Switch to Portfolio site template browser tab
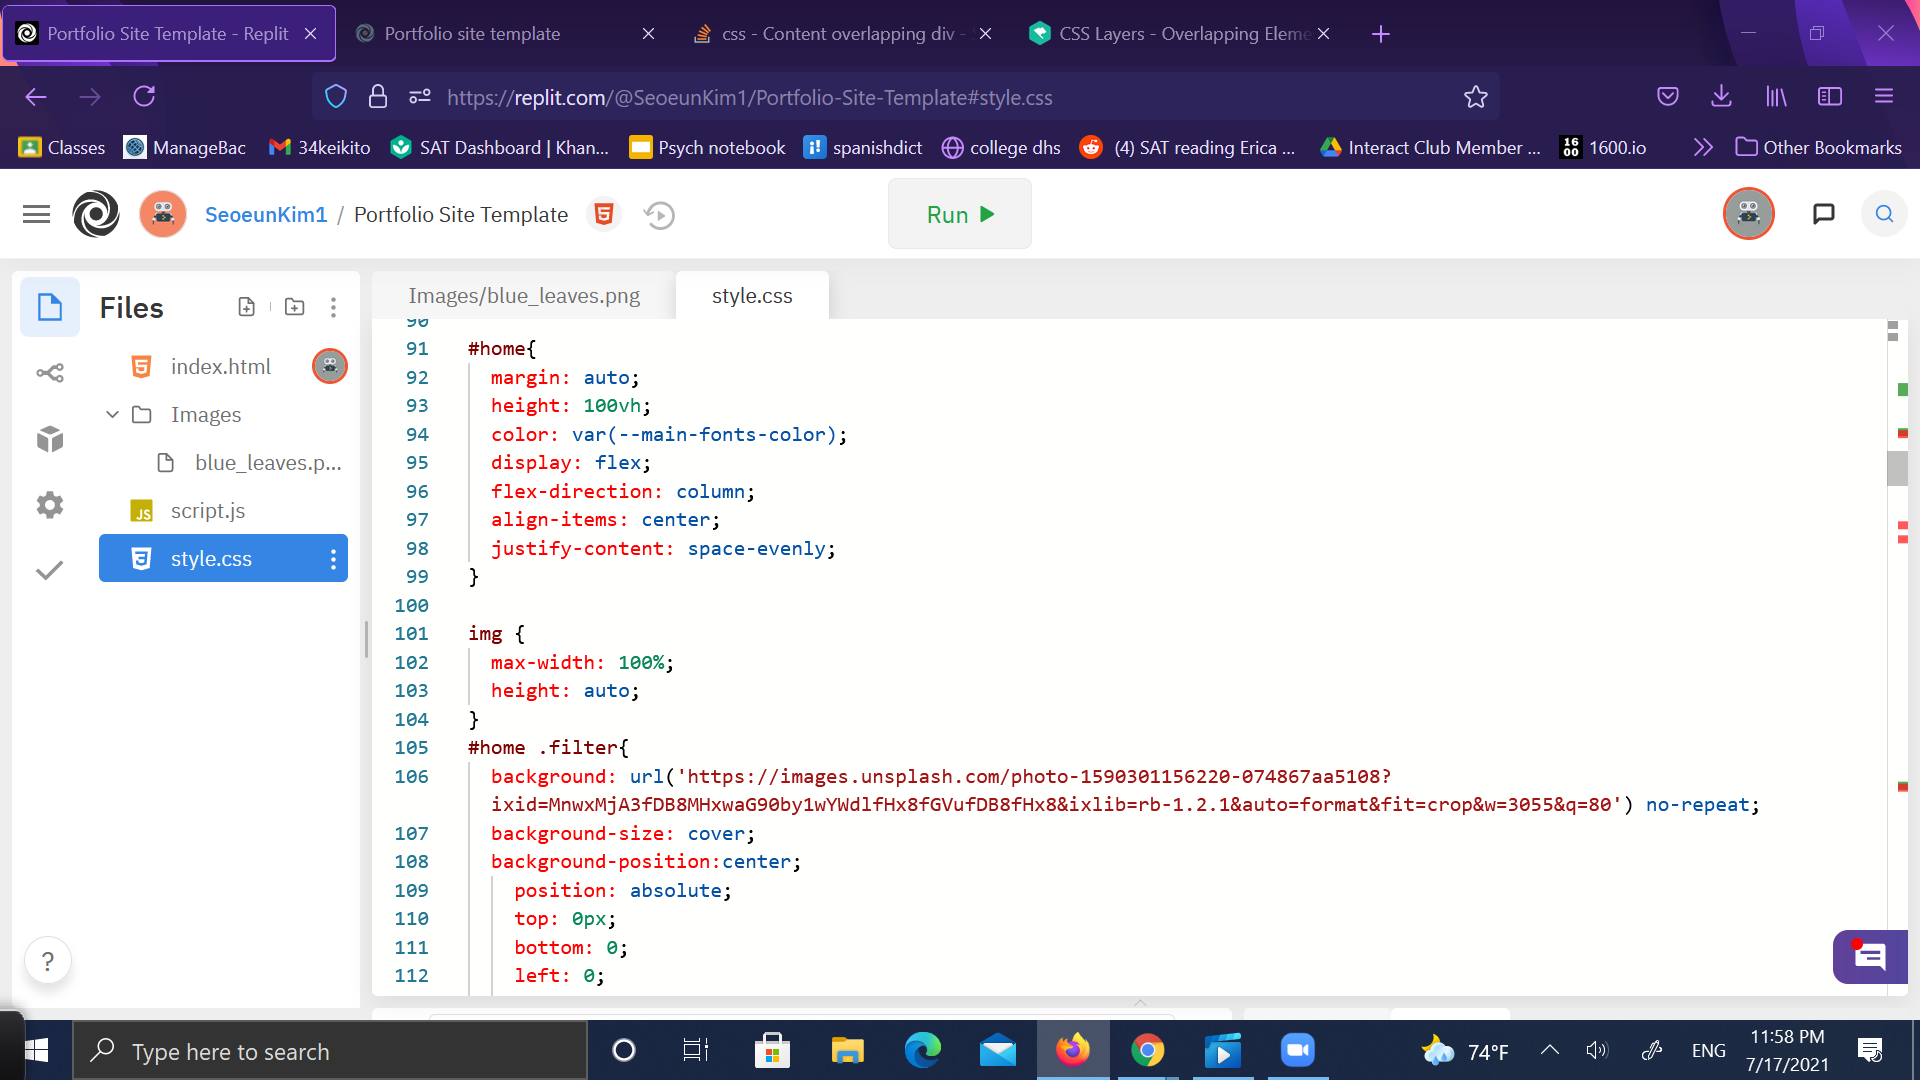The width and height of the screenshot is (1920, 1080). click(x=472, y=33)
